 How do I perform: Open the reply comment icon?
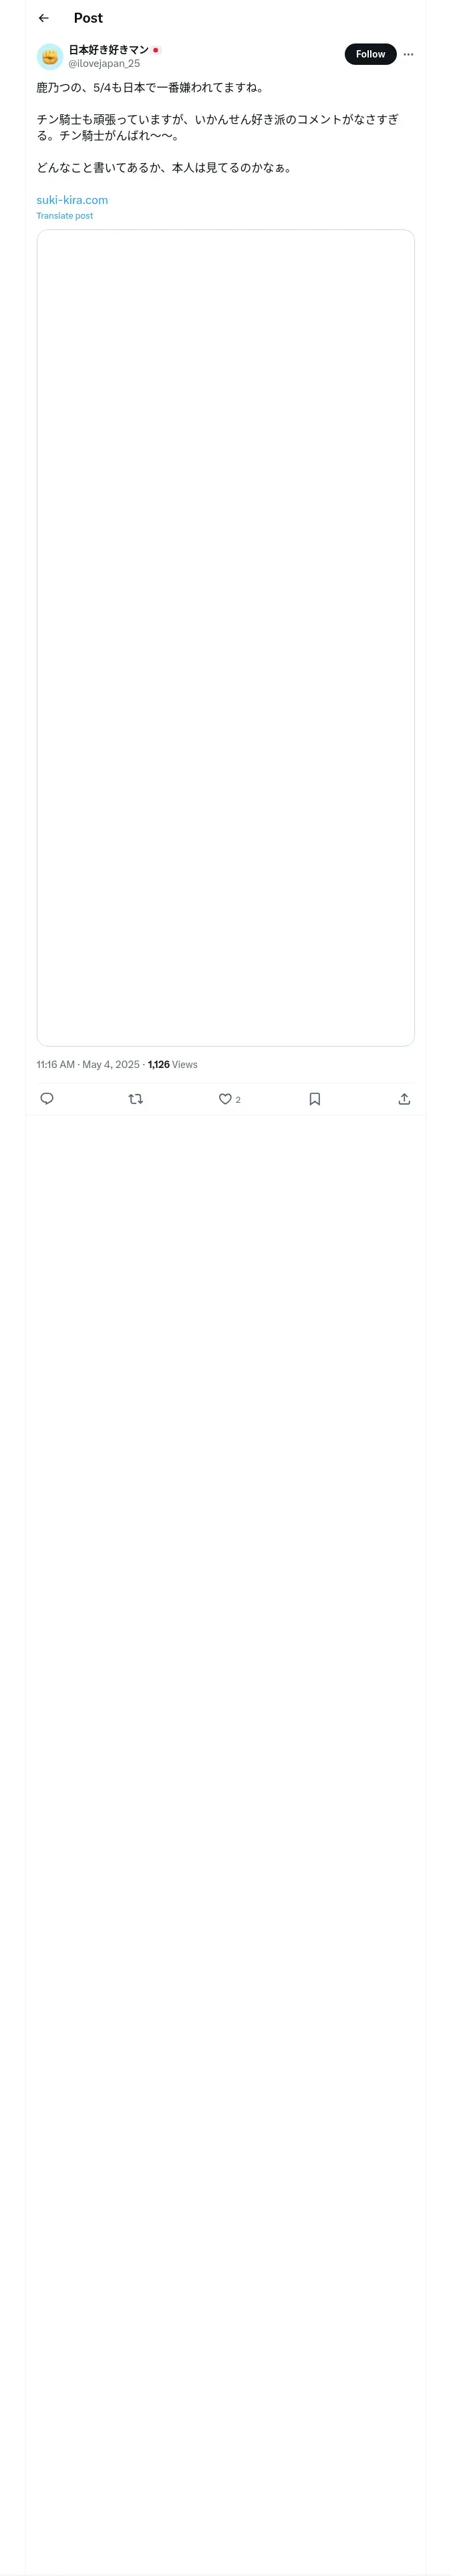(47, 1098)
